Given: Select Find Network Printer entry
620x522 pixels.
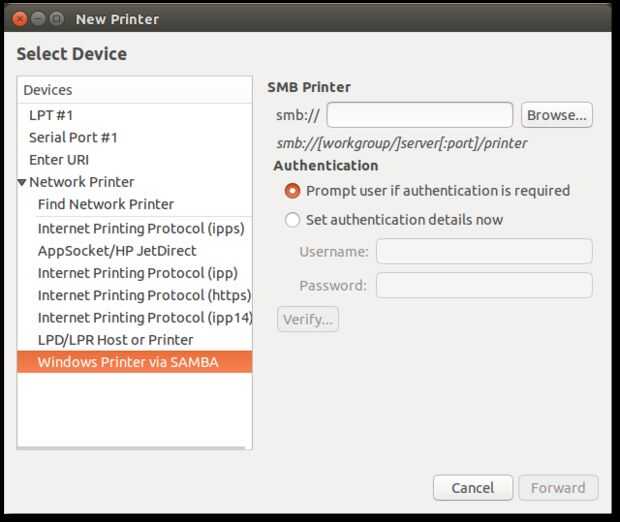Looking at the screenshot, I should coord(105,204).
